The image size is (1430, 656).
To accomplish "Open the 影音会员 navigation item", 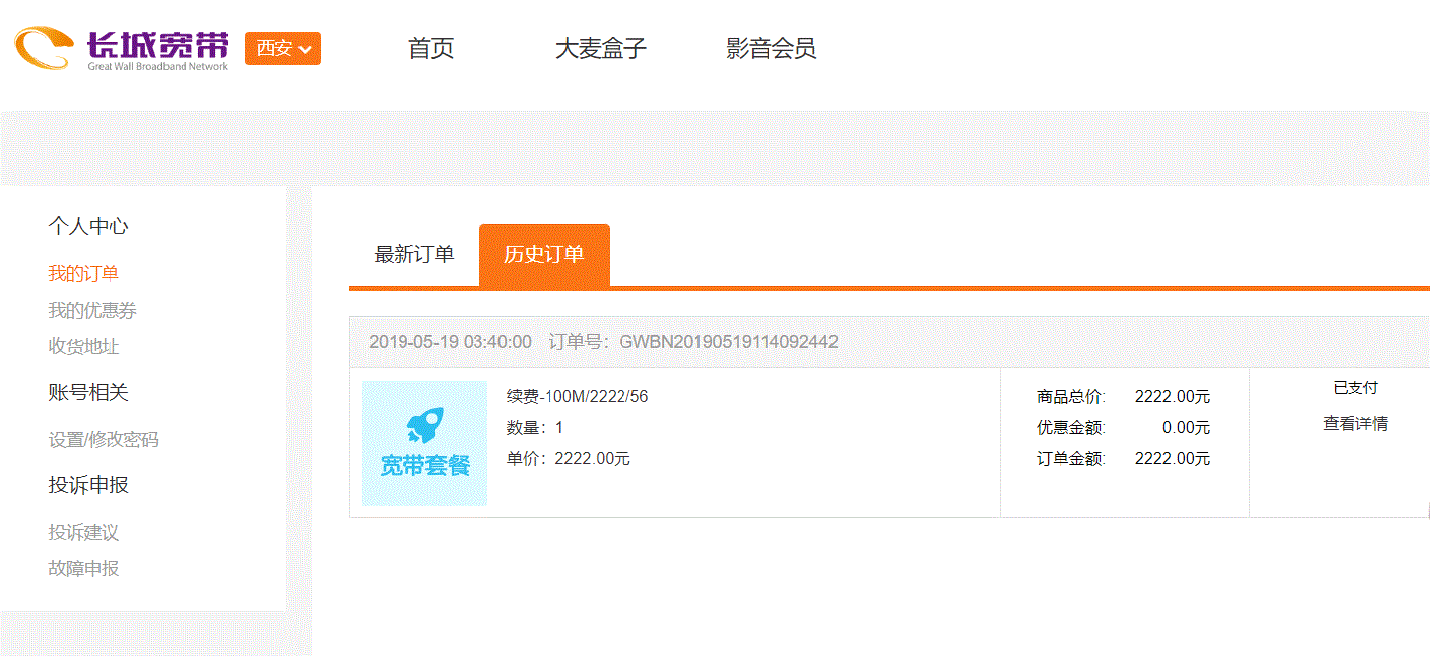I will (x=770, y=48).
